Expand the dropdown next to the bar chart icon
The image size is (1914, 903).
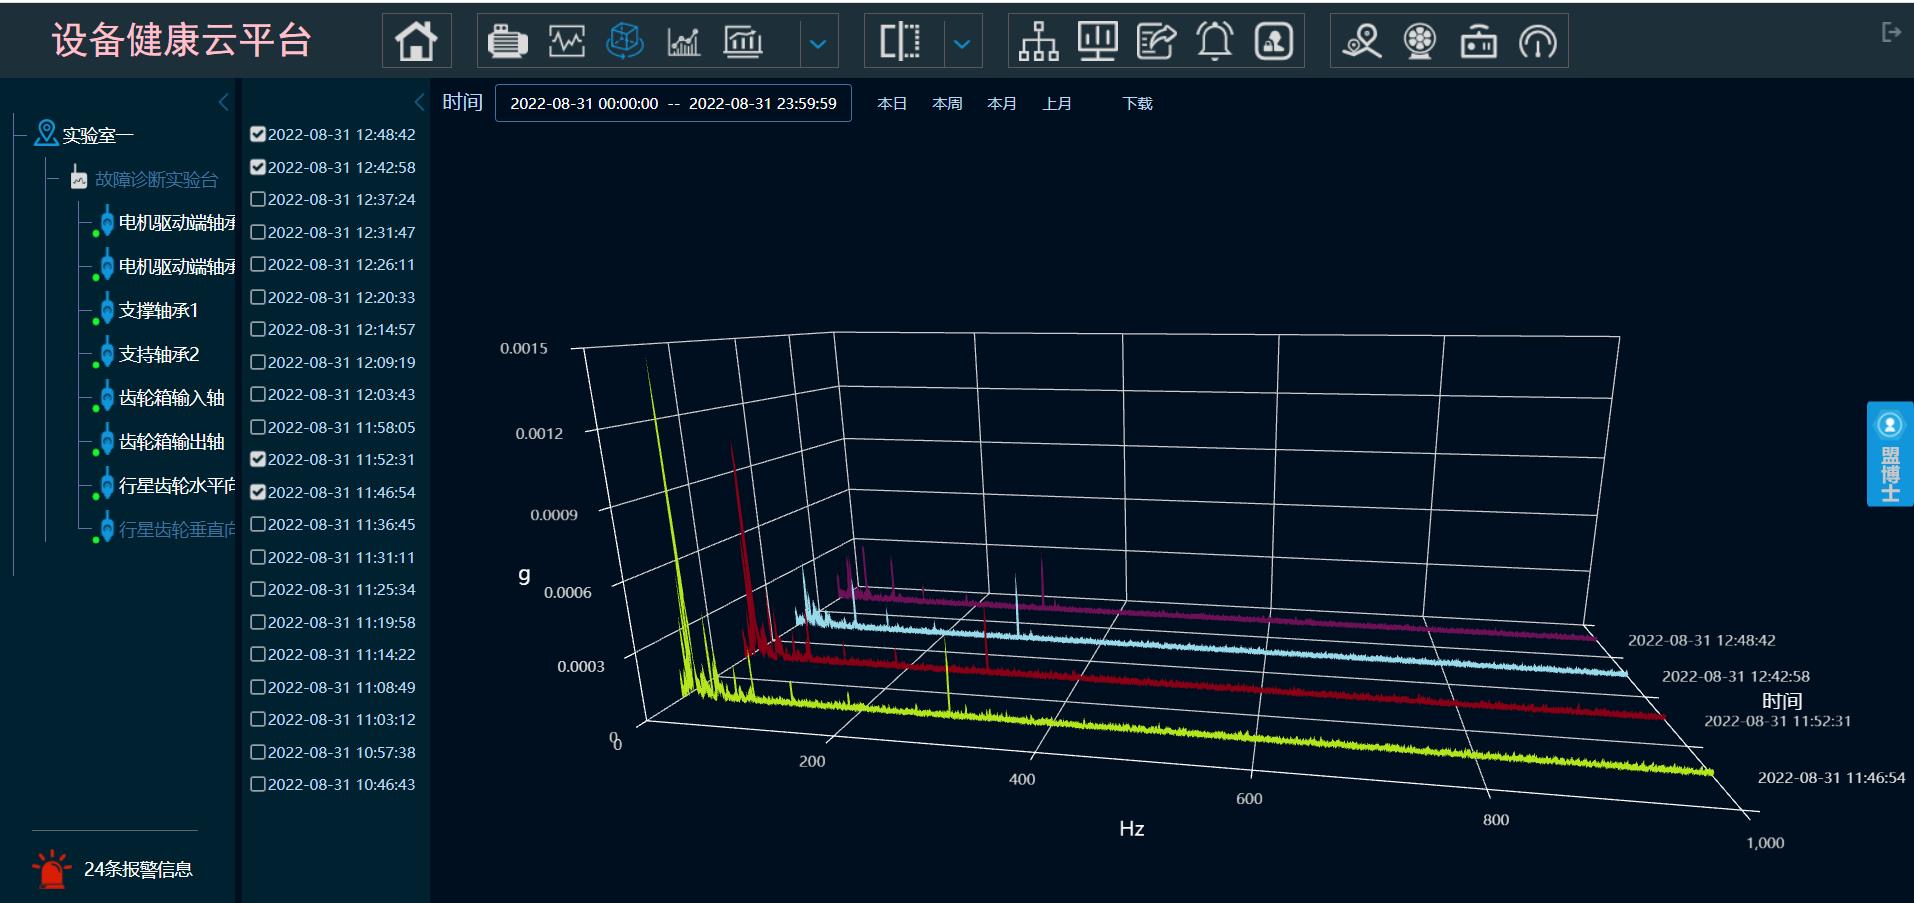click(818, 43)
